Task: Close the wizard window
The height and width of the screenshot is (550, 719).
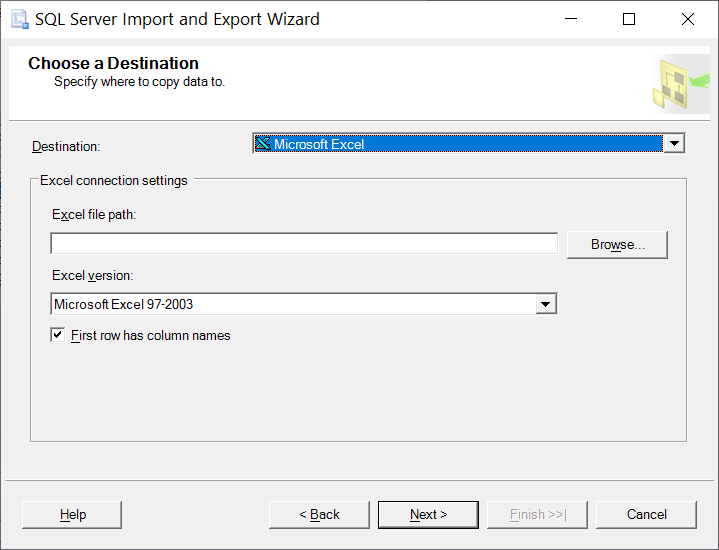Action: point(687,19)
